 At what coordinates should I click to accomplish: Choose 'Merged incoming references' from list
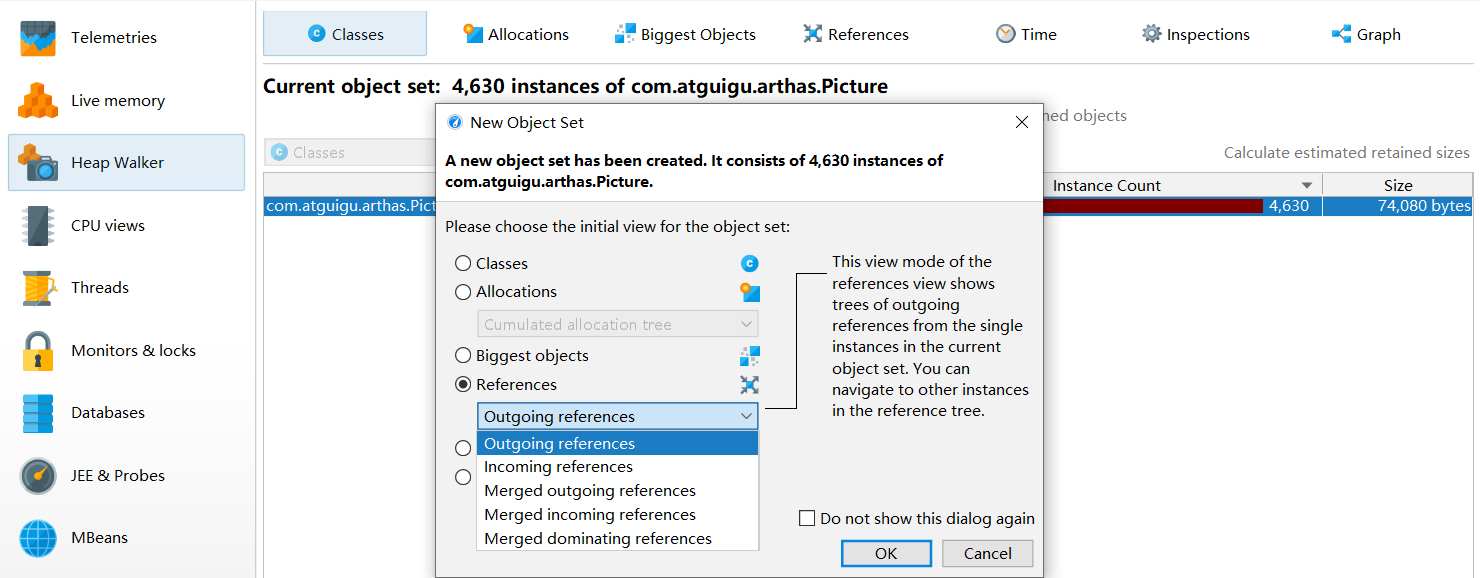click(x=590, y=515)
